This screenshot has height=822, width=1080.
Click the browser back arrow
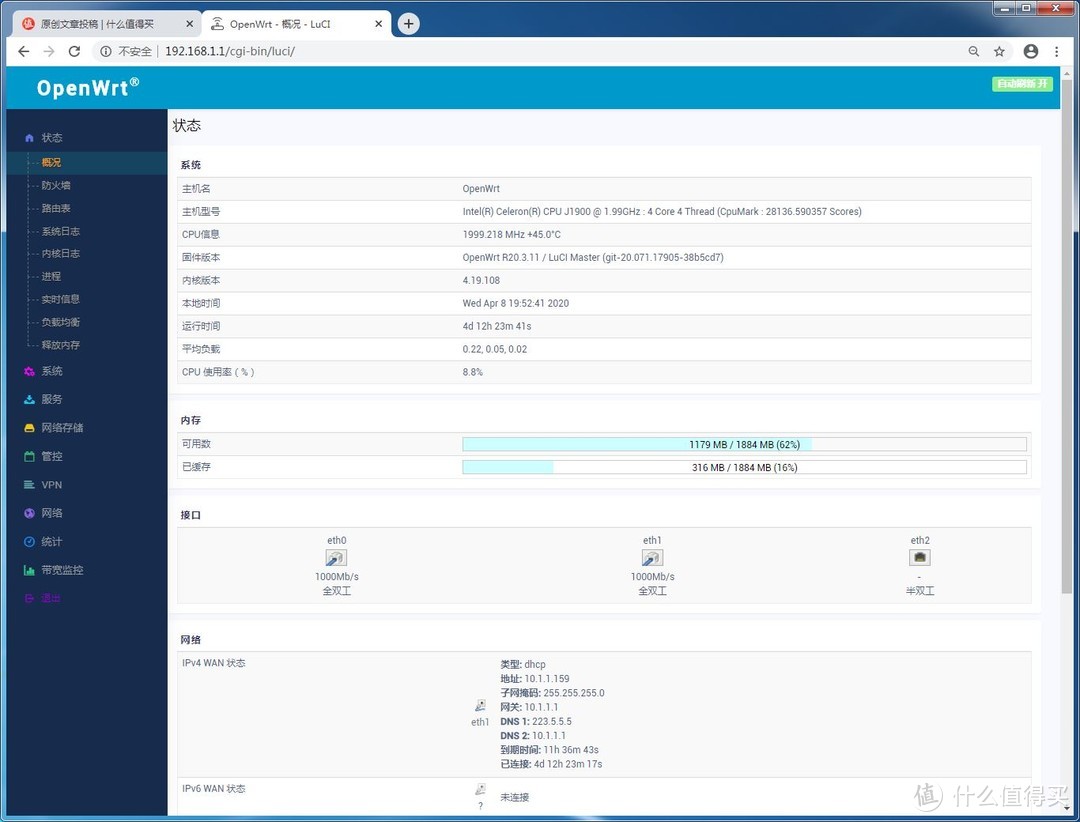(24, 51)
